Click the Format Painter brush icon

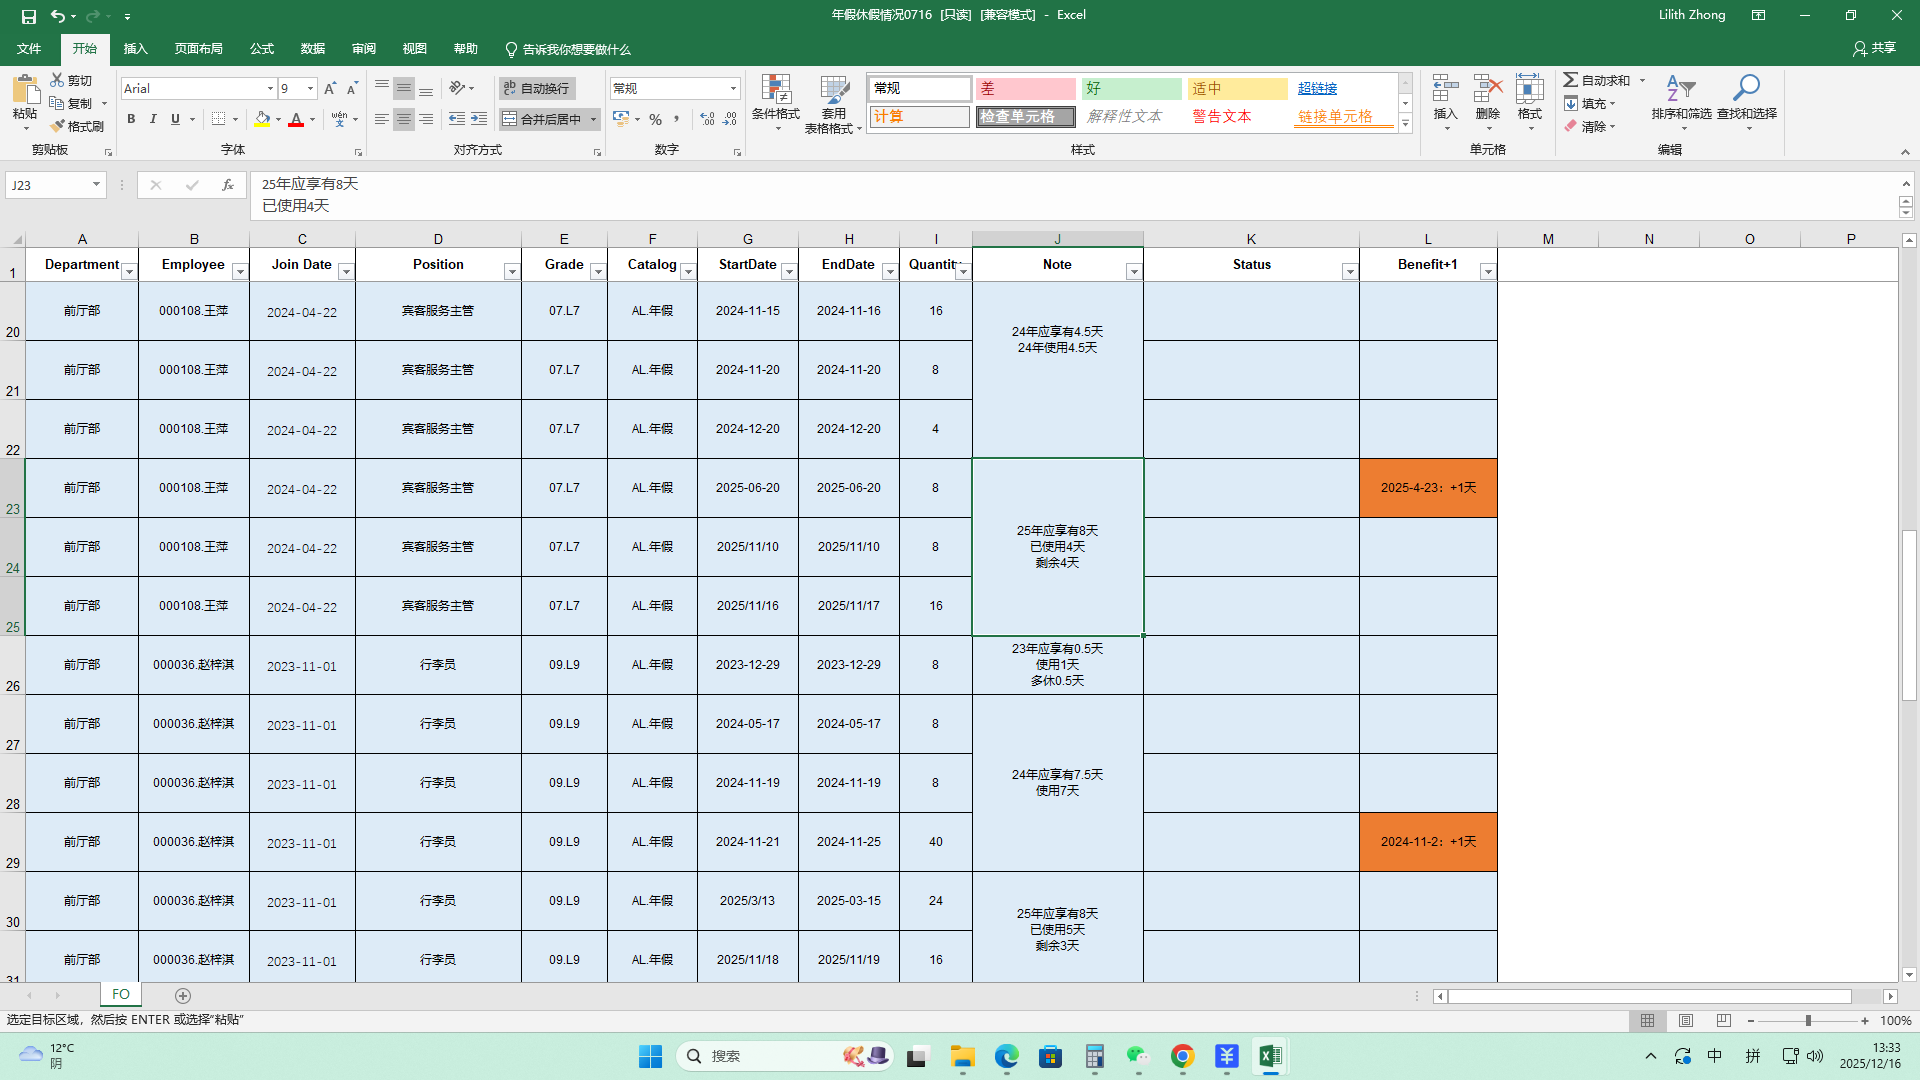pyautogui.click(x=58, y=126)
